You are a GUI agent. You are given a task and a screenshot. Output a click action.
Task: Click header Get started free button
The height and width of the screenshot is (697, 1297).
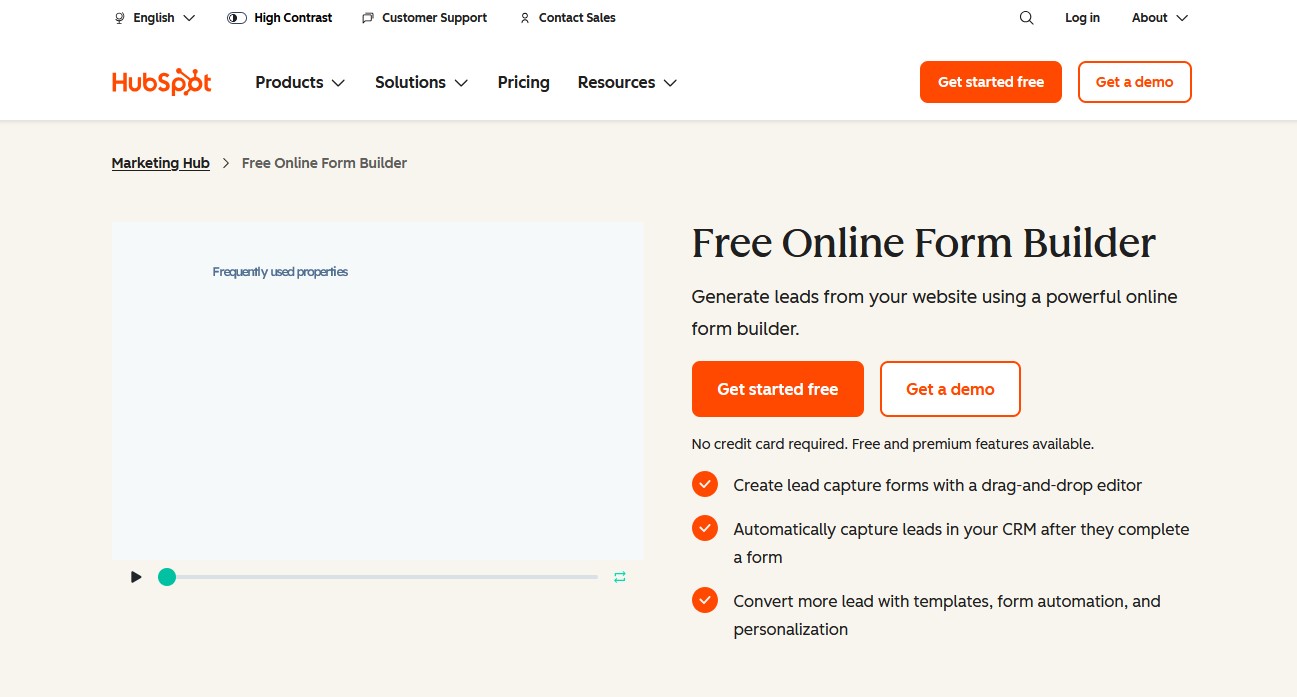tap(991, 82)
